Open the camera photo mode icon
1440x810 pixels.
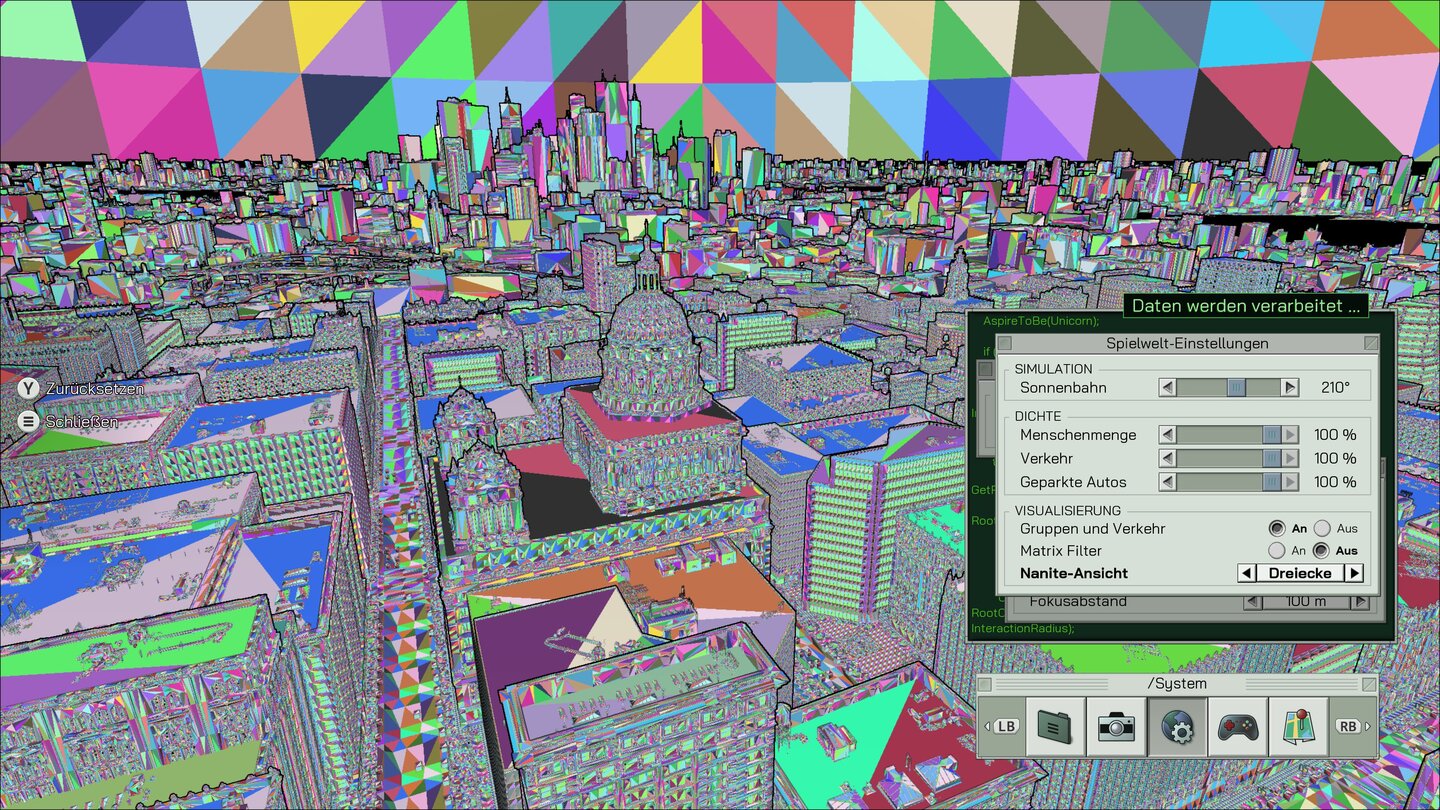tap(1116, 727)
